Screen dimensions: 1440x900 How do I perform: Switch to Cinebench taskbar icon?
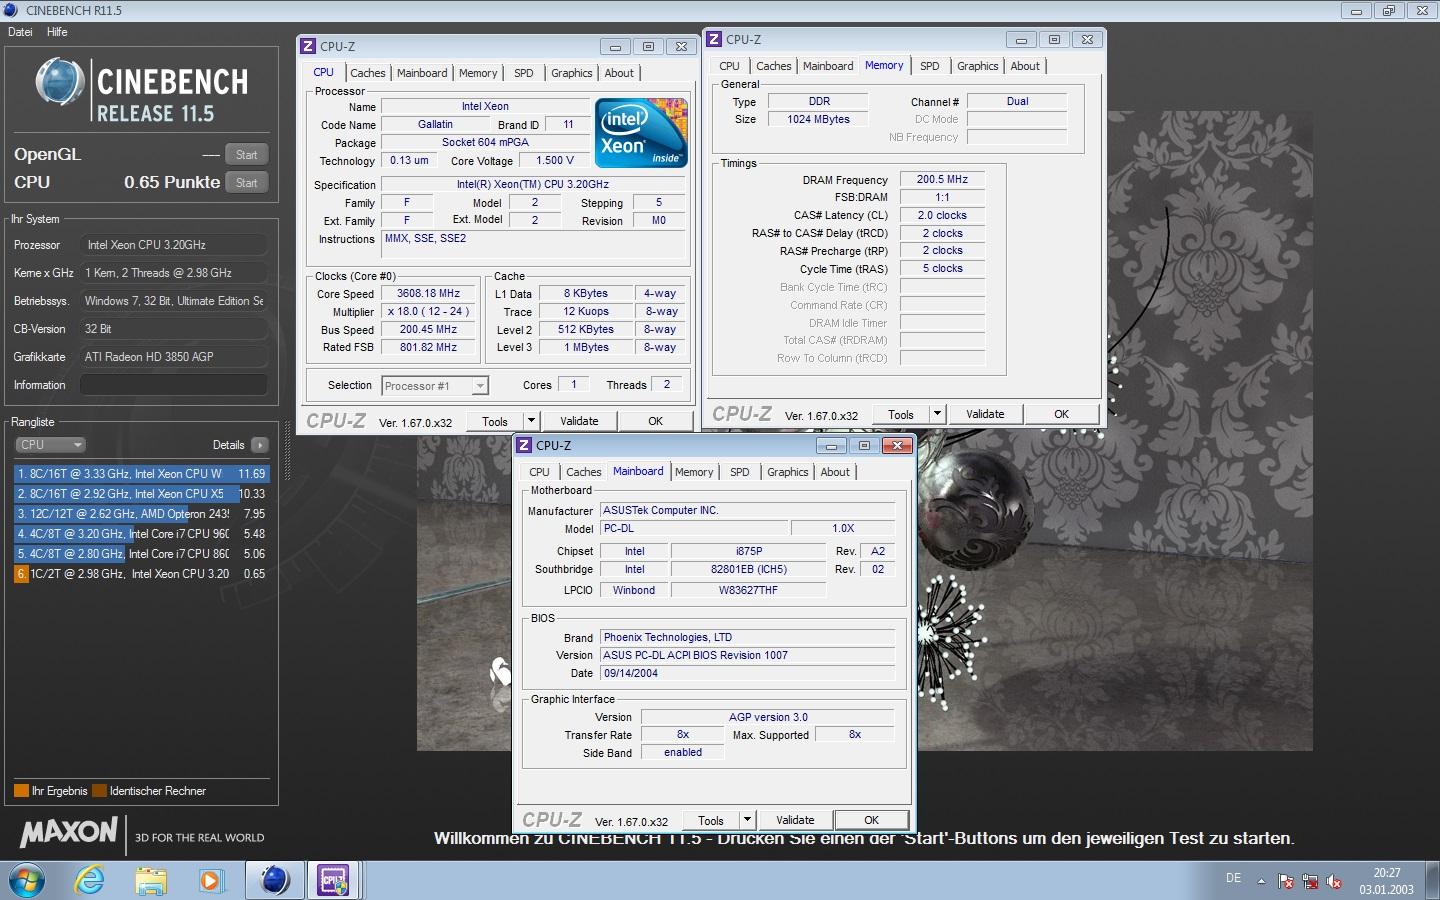point(274,880)
